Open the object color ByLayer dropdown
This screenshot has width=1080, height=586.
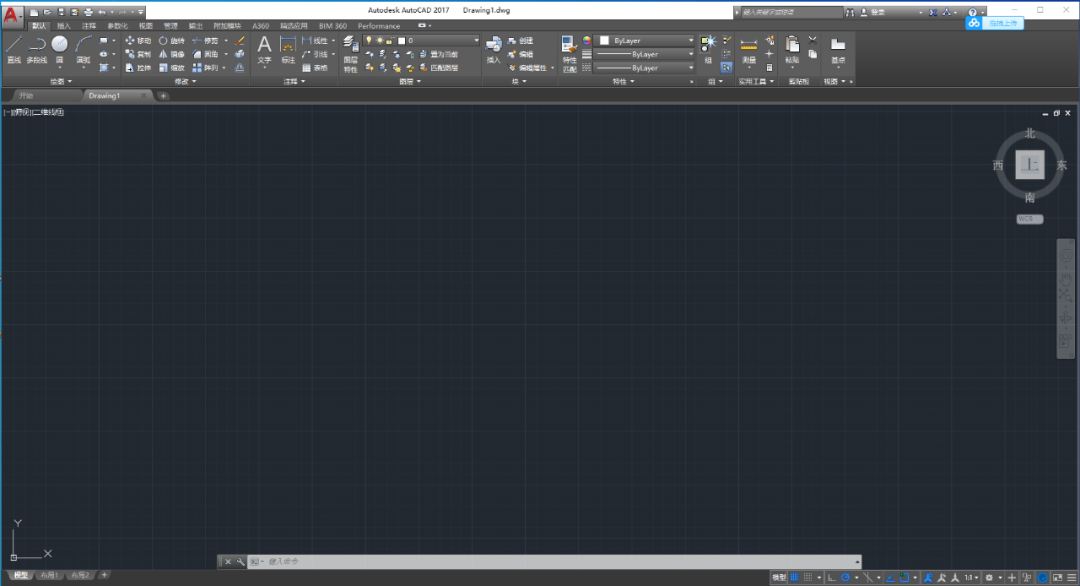click(645, 41)
